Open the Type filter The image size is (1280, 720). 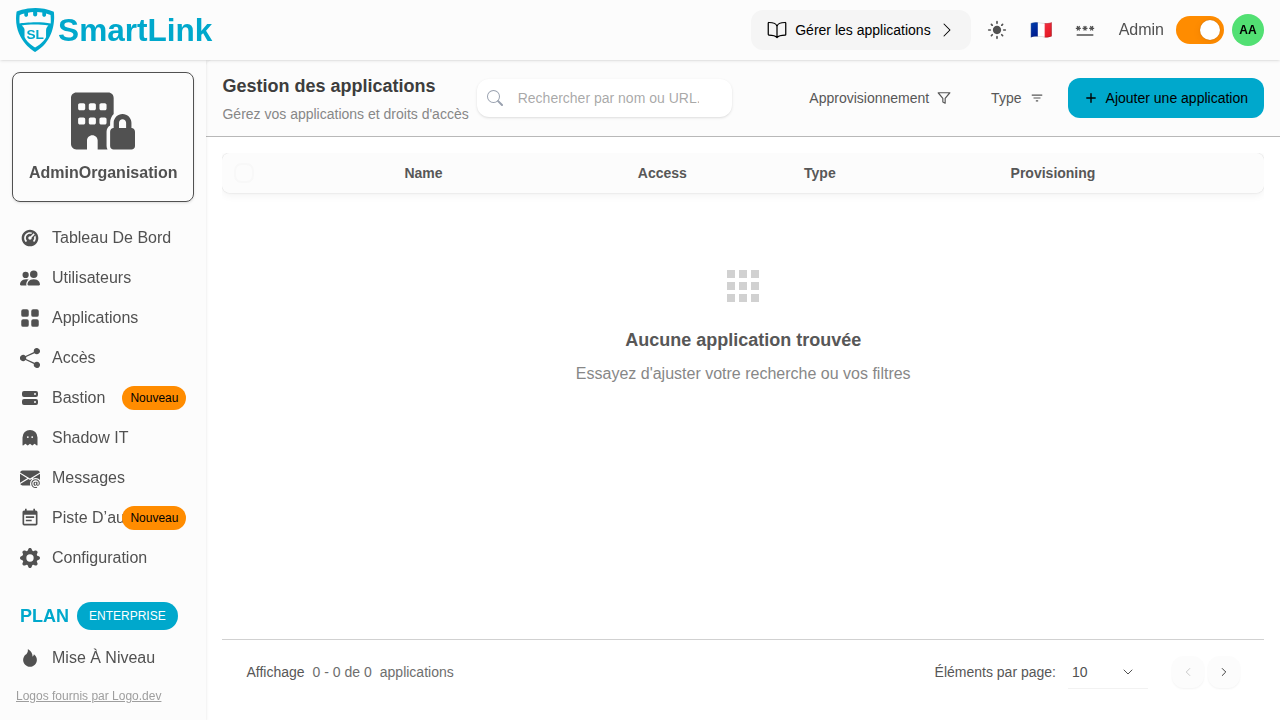click(1016, 98)
